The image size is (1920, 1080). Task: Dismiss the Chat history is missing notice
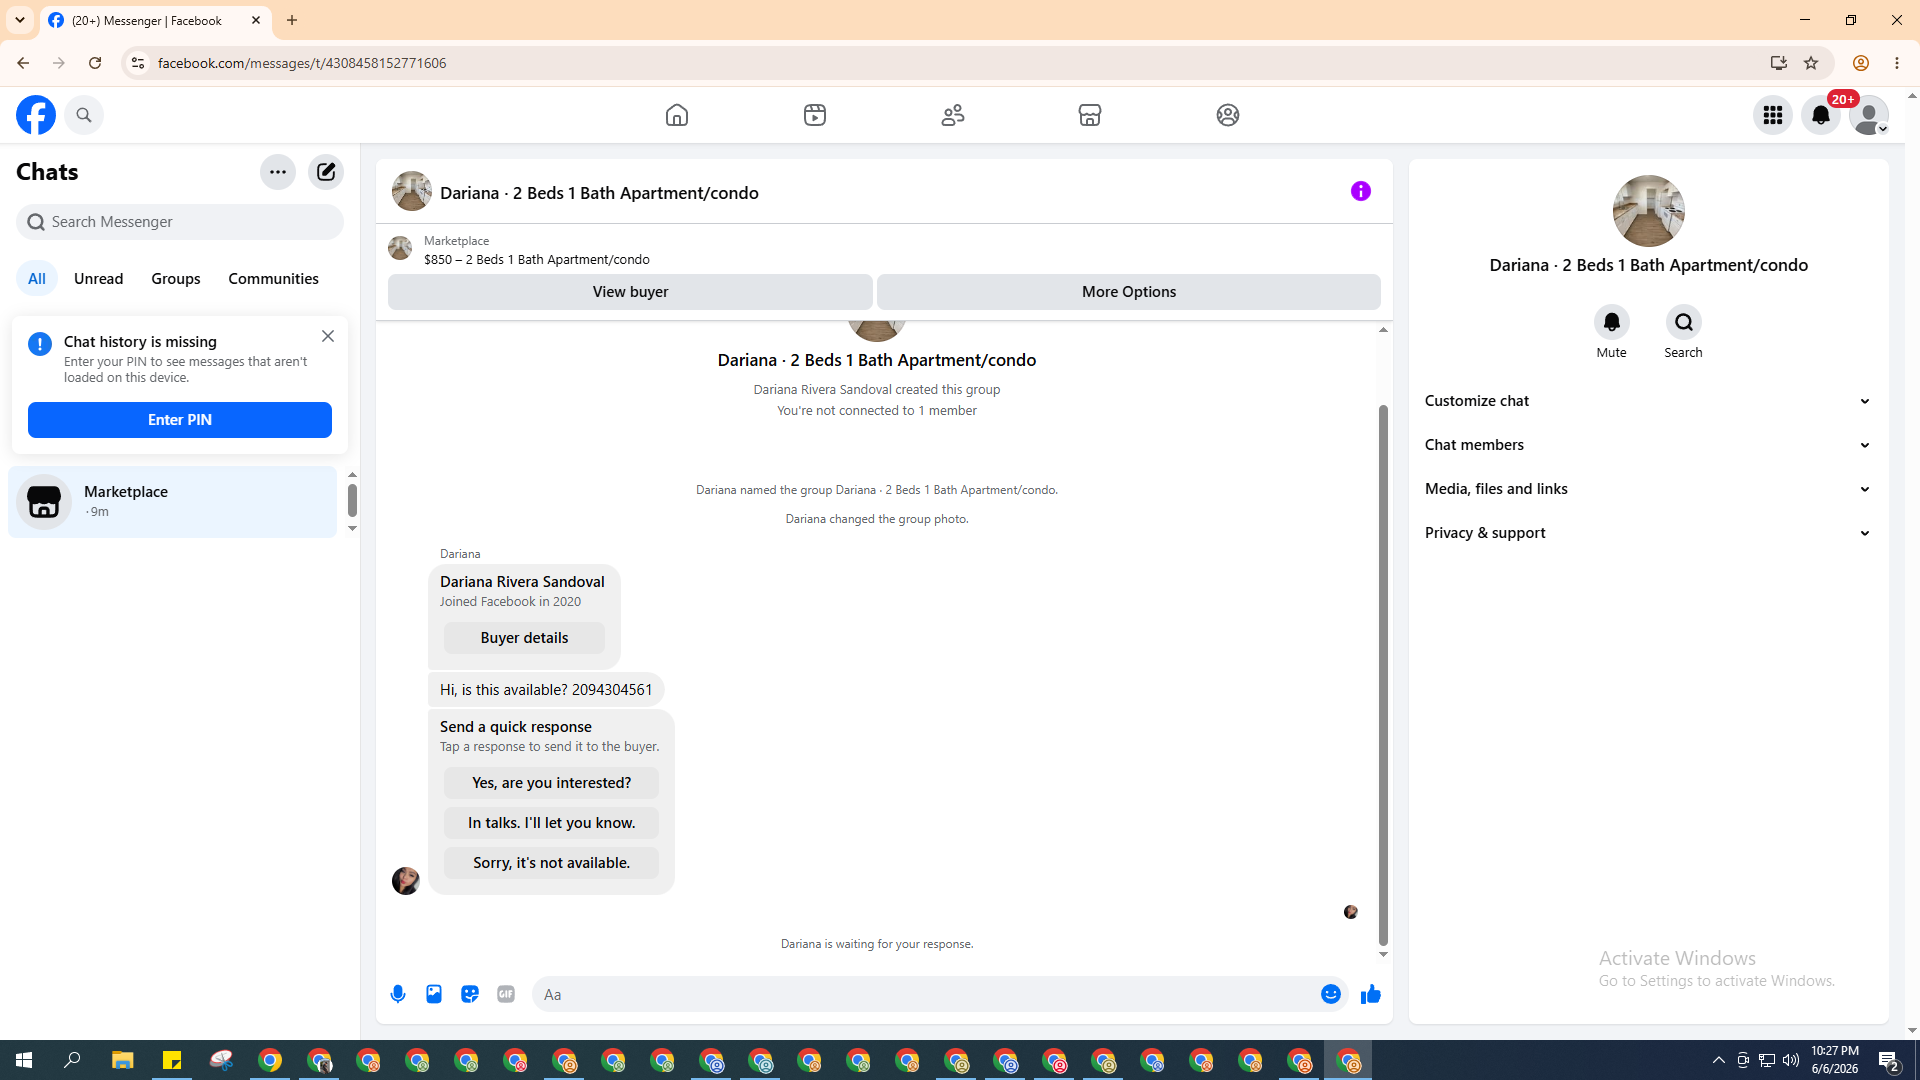(328, 336)
